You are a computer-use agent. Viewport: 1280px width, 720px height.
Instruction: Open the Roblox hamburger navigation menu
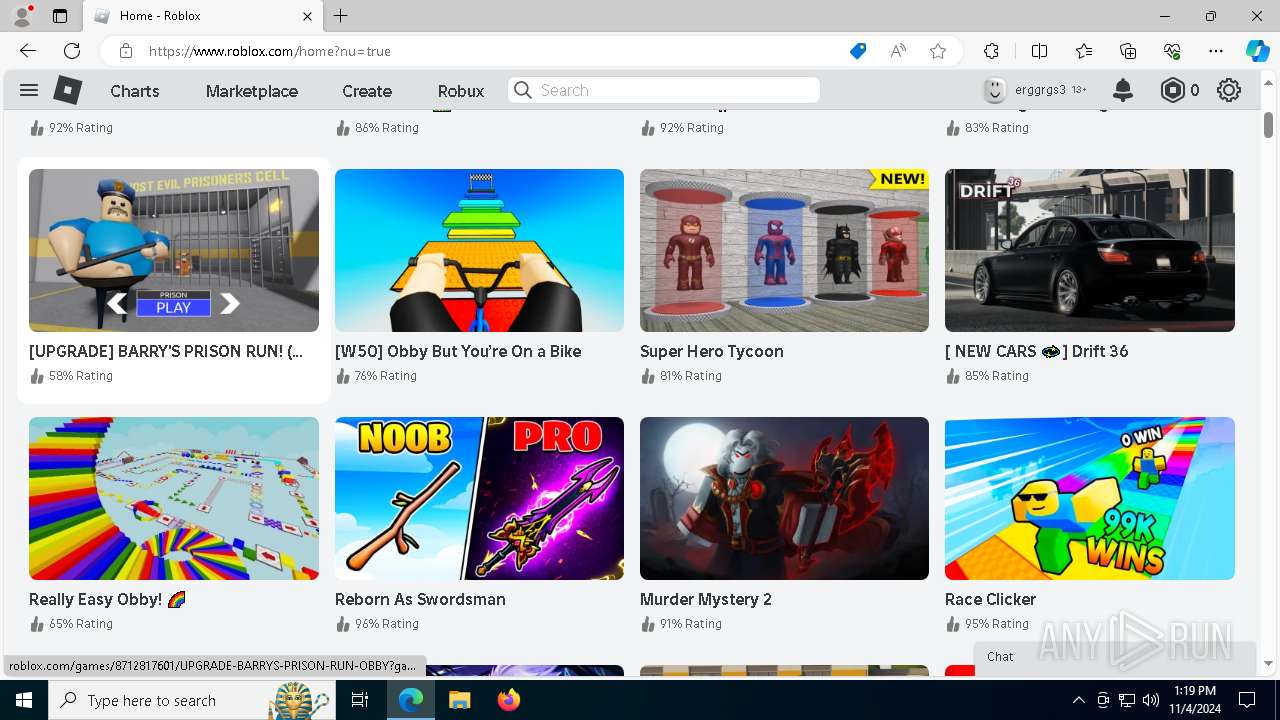point(29,90)
